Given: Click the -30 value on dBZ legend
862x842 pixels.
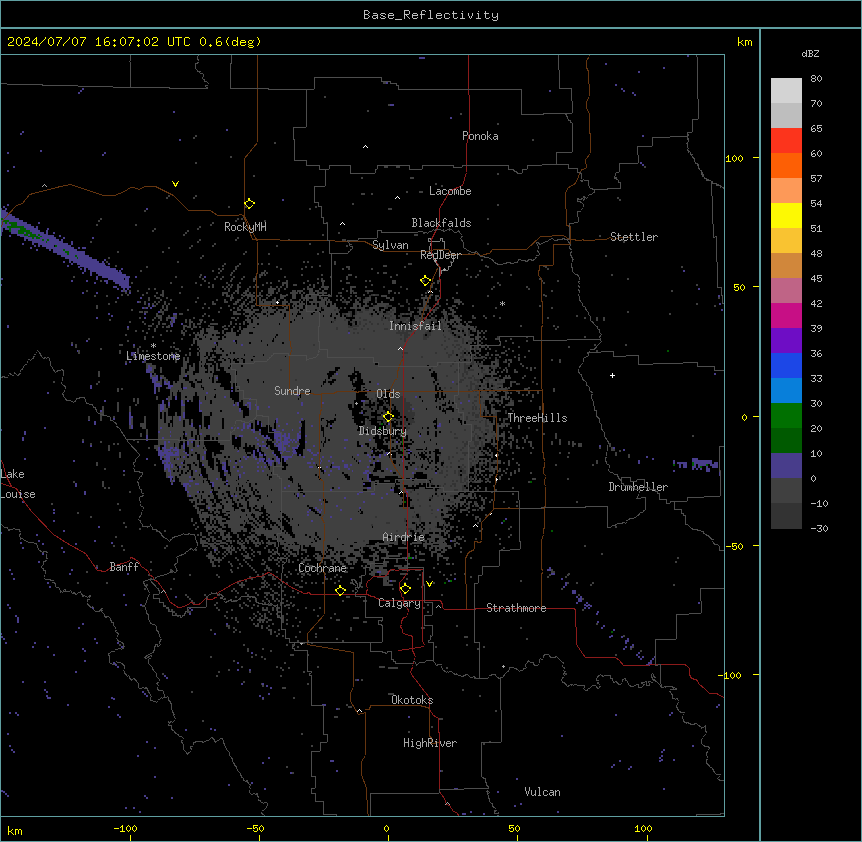Looking at the screenshot, I should pos(819,528).
